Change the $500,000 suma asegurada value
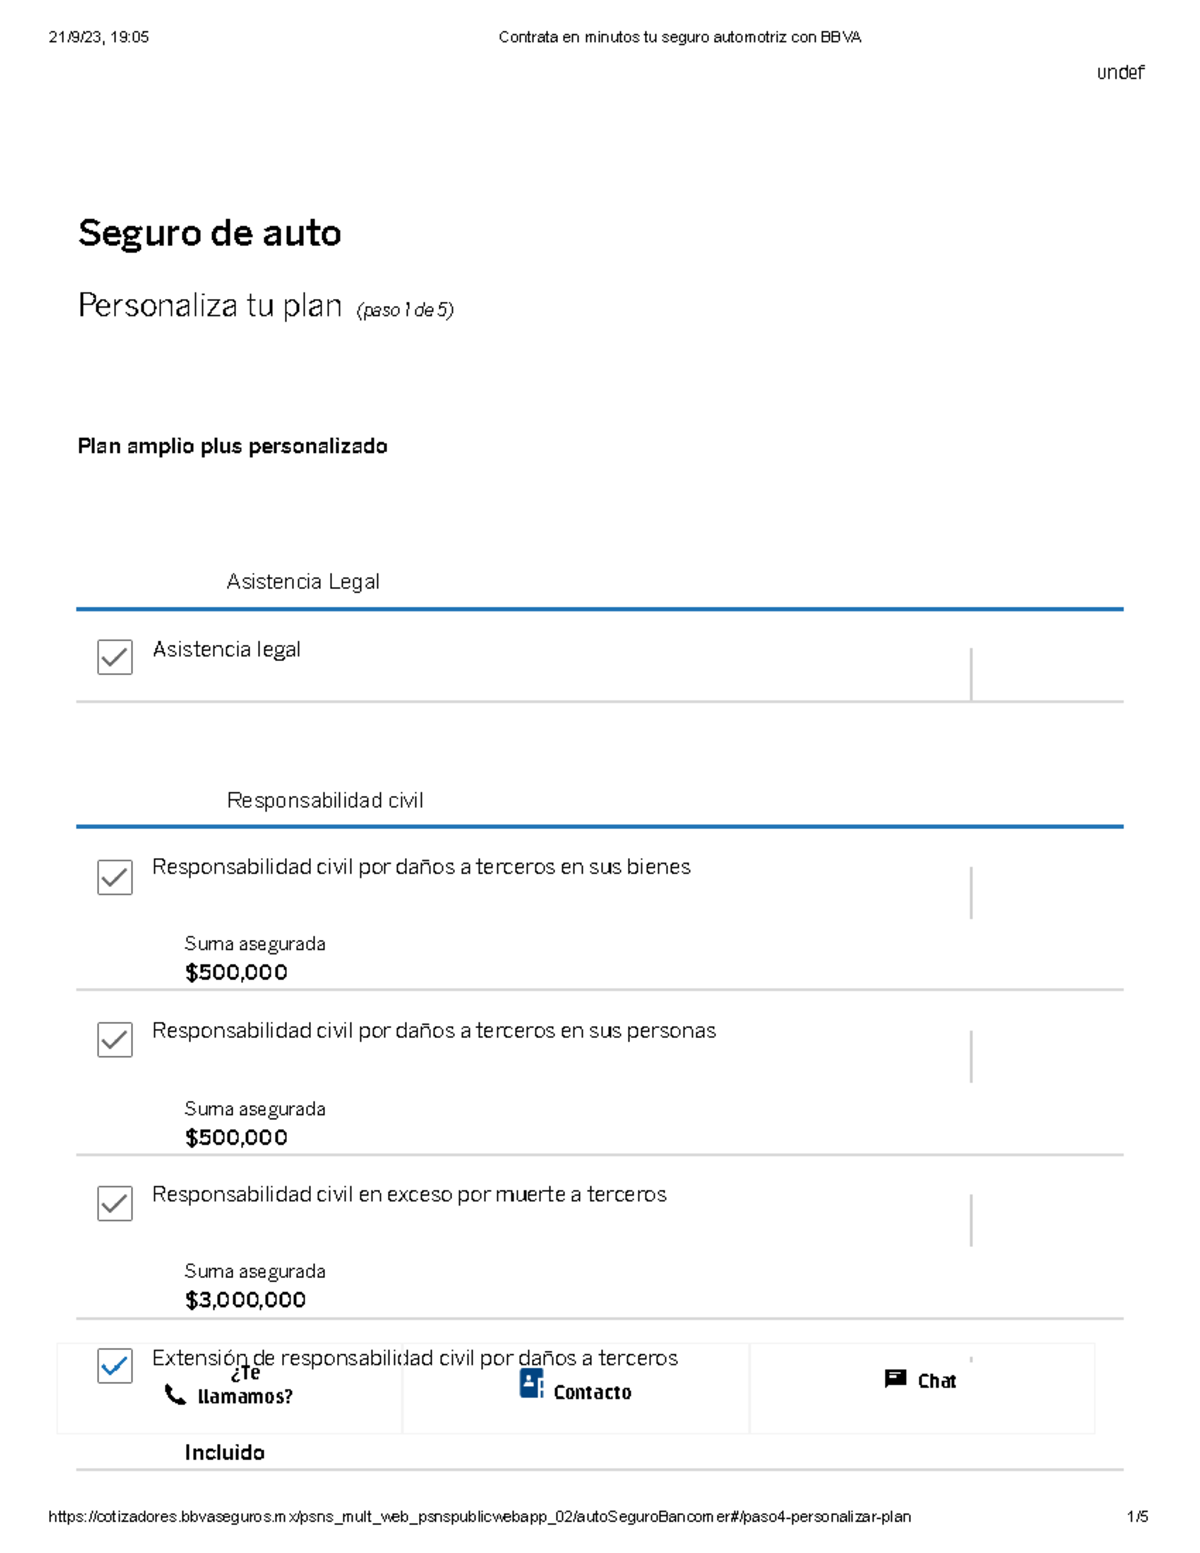This screenshot has width=1200, height=1553. tap(235, 971)
